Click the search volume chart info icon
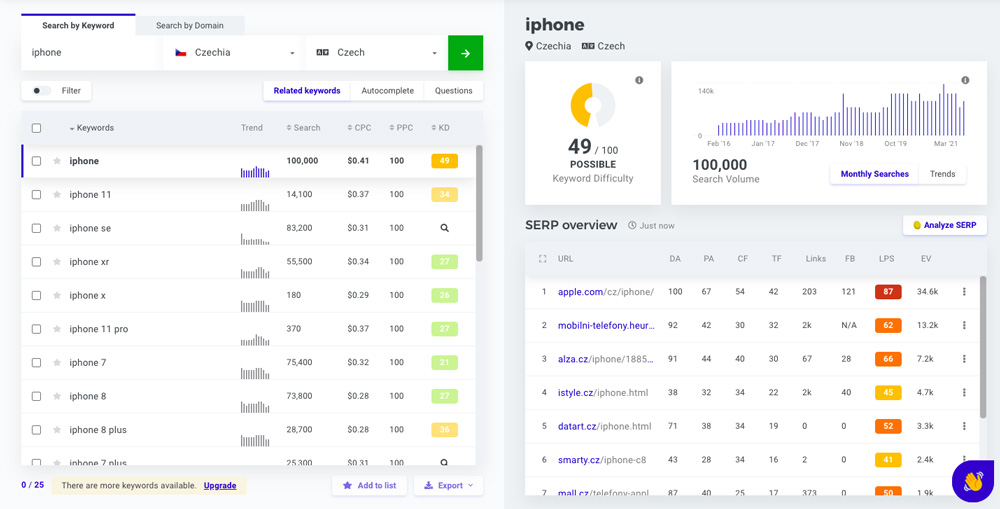The height and width of the screenshot is (509, 1000). point(965,80)
